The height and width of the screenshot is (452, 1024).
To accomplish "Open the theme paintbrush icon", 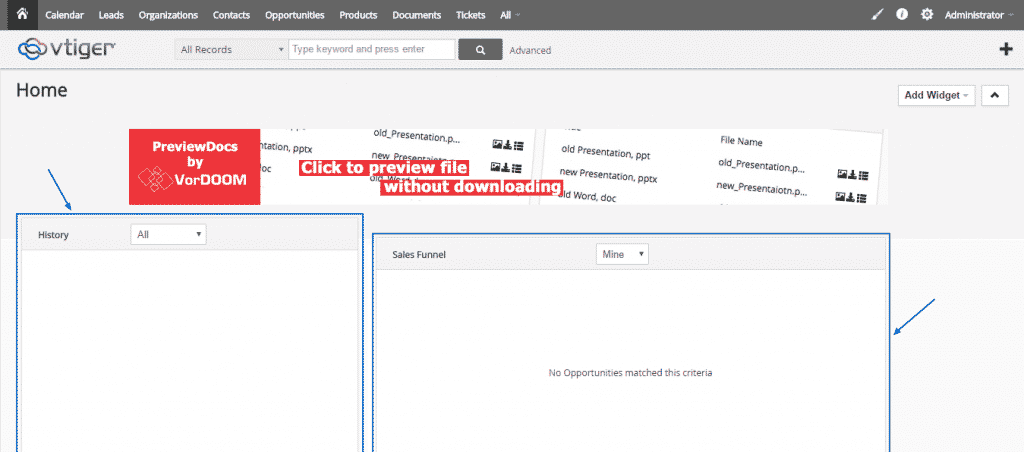I will click(877, 15).
